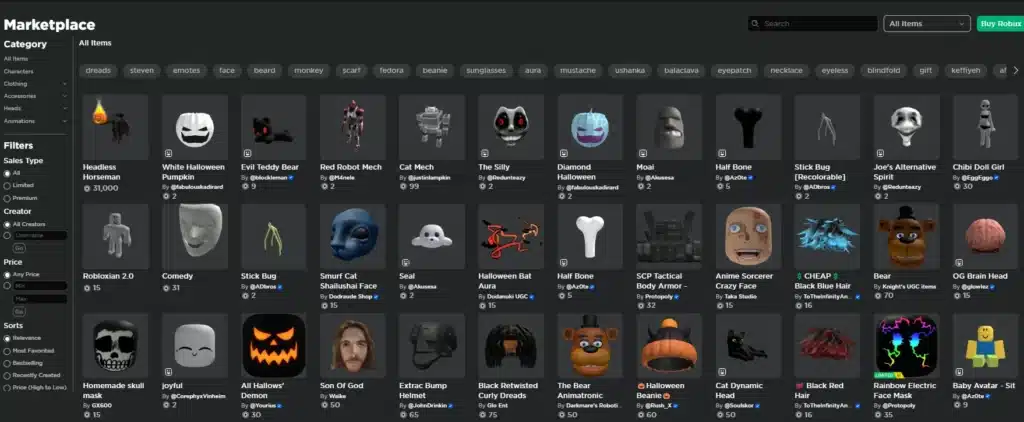Open the All Items dropdown beside search

click(926, 24)
